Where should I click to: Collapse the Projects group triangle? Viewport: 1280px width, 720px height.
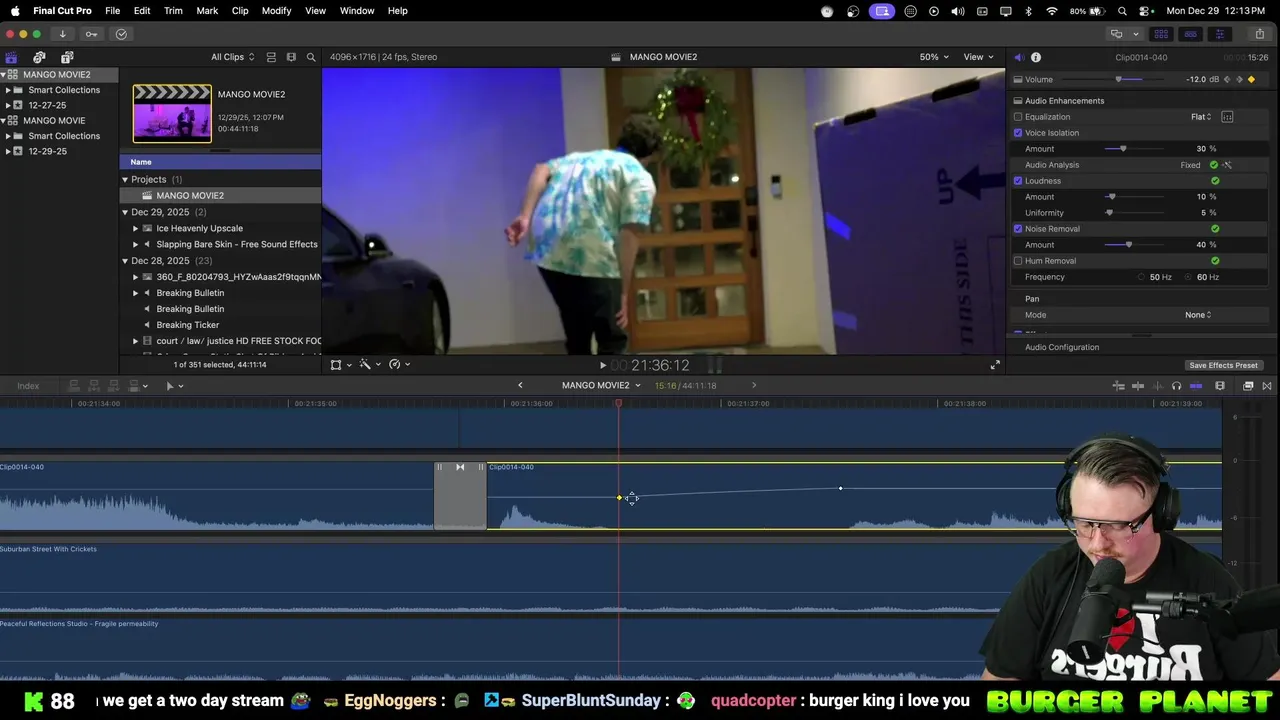[125, 180]
